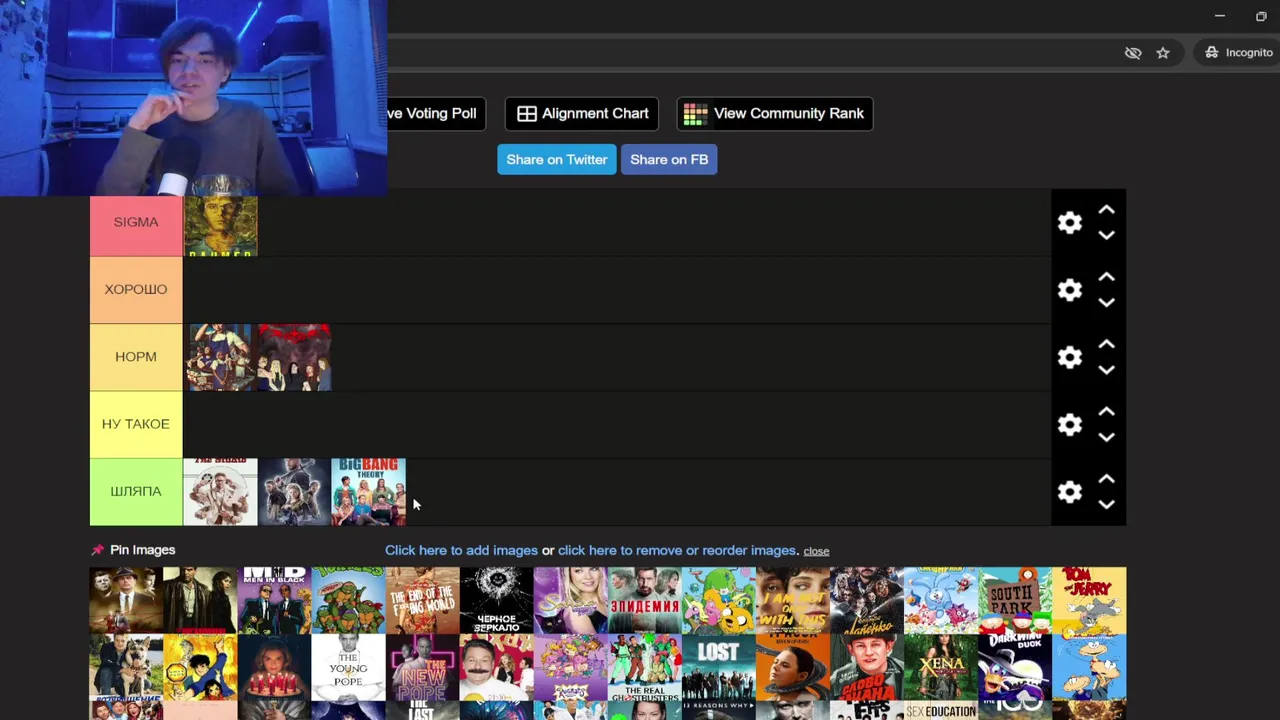Select the Darkwing Duck thumbnail
Image resolution: width=1280 pixels, height=720 pixels.
(1014, 667)
